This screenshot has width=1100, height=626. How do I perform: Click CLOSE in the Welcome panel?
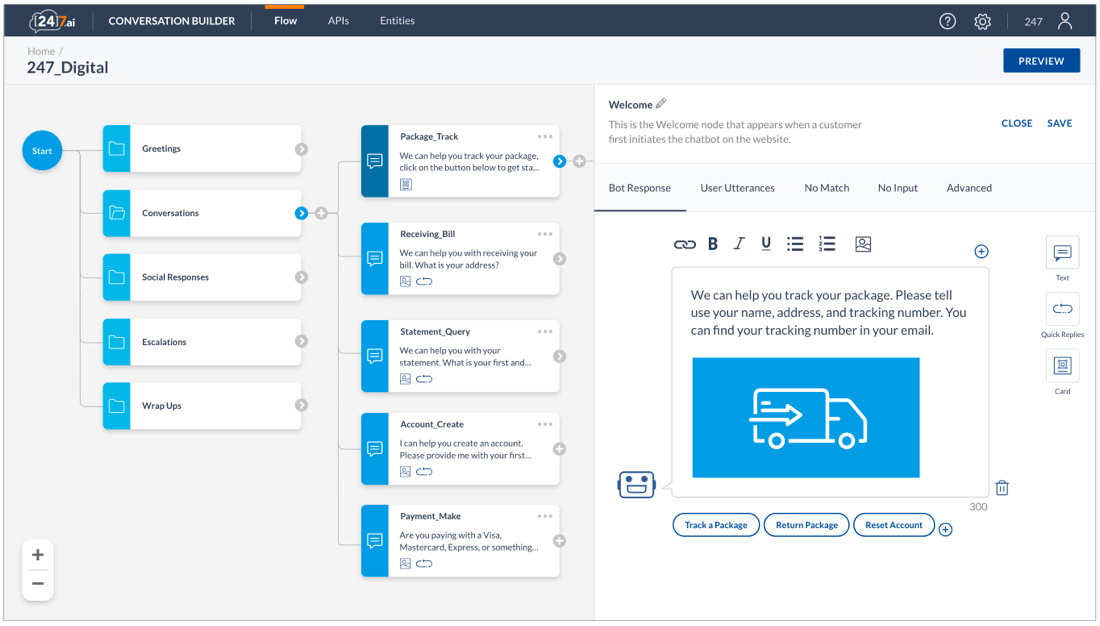1017,124
